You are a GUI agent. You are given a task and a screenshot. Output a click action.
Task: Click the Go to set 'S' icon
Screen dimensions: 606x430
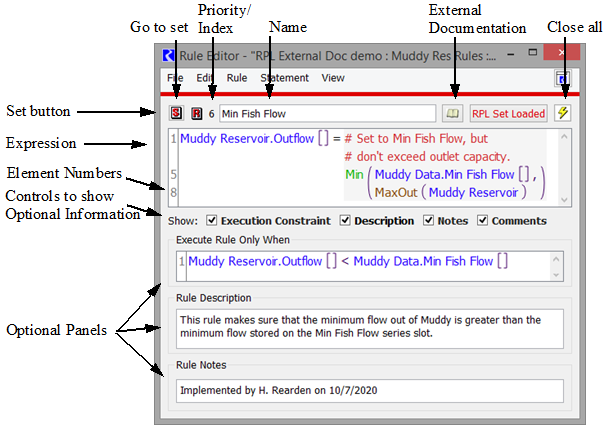[x=177, y=113]
